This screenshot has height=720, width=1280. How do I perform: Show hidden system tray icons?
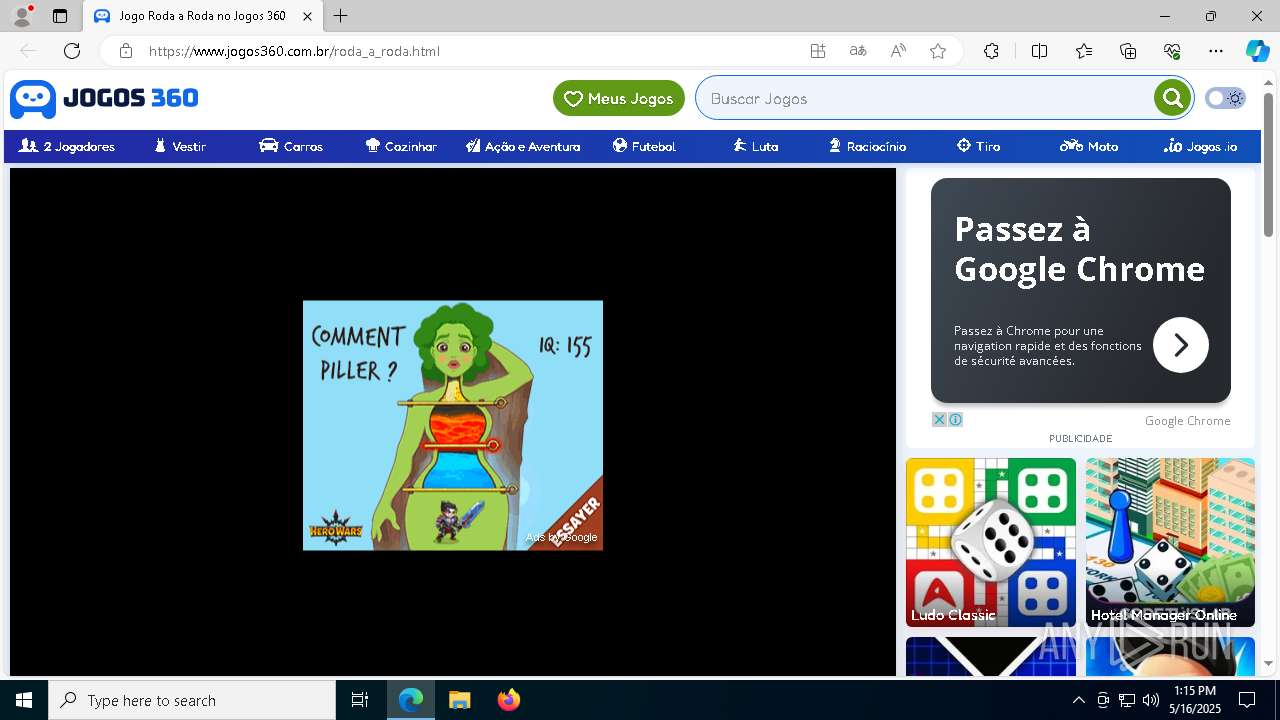(x=1078, y=700)
